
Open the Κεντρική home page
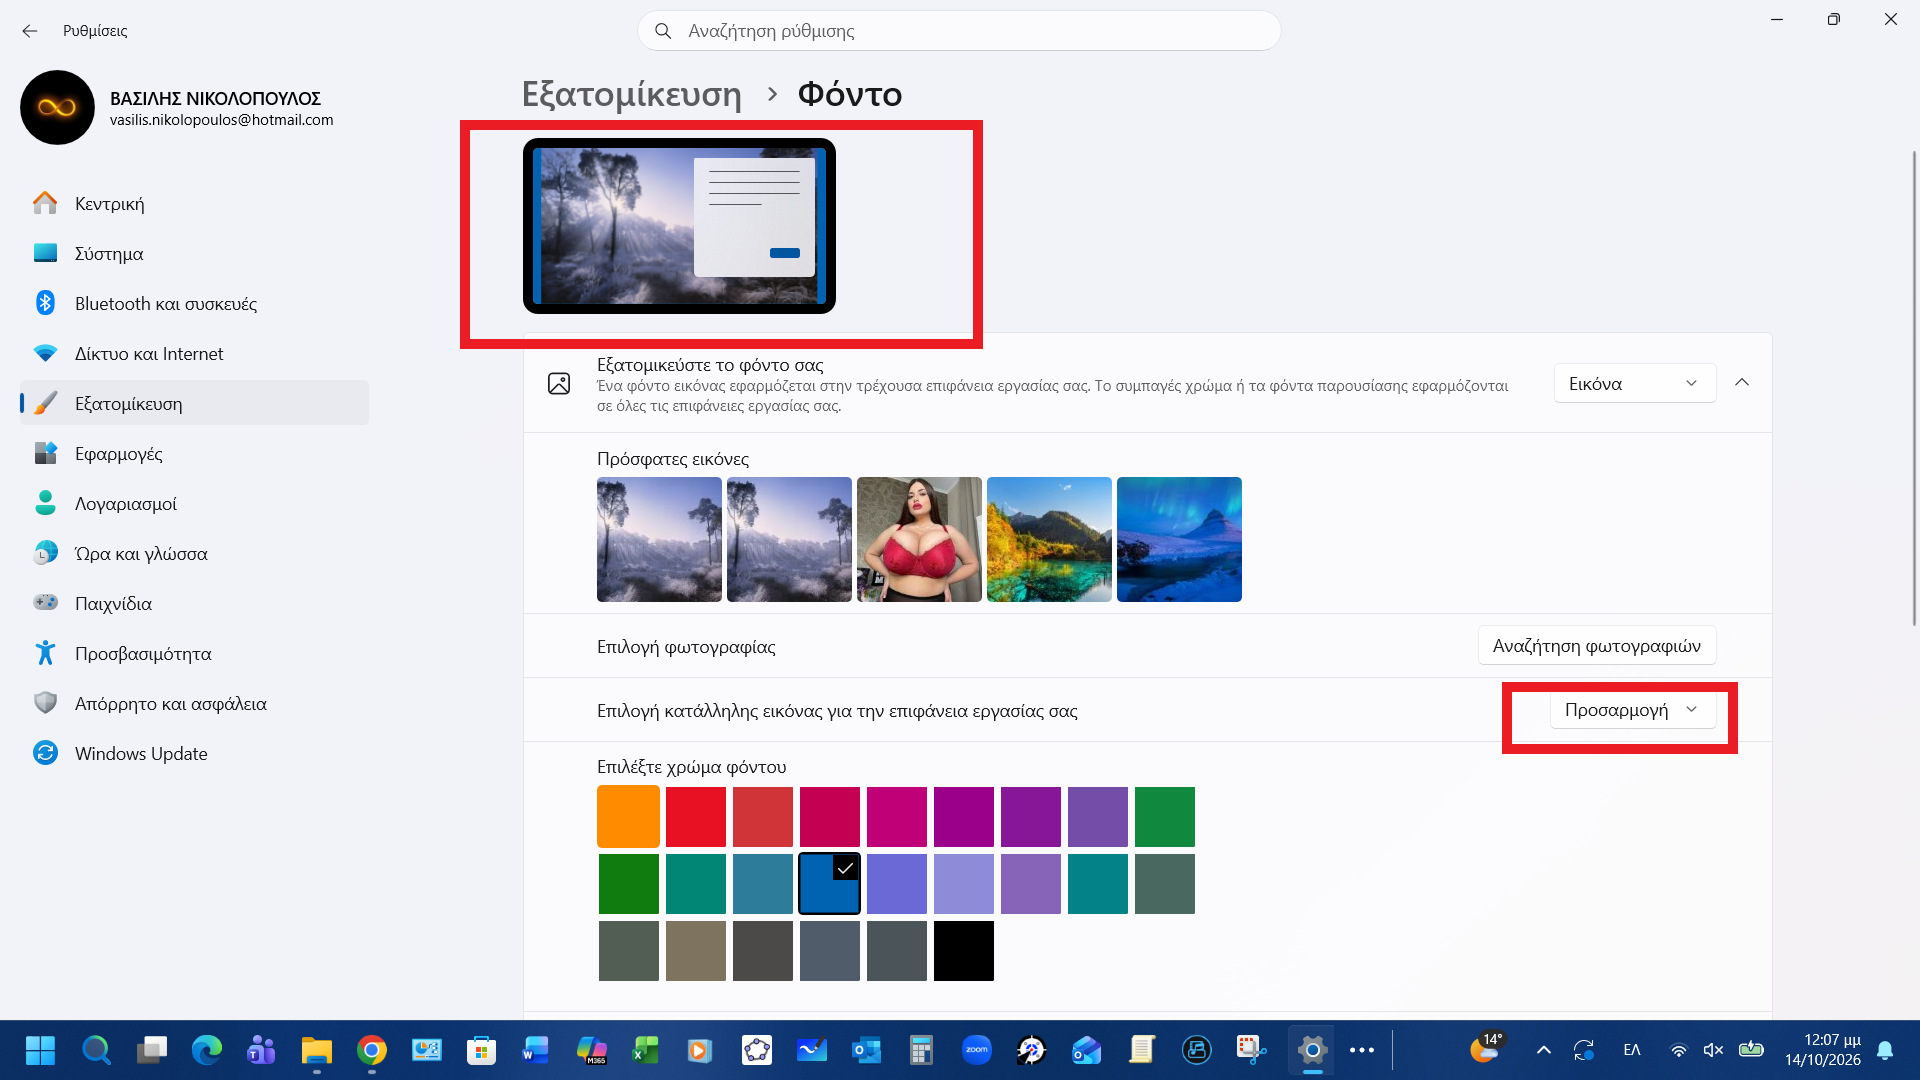point(194,203)
